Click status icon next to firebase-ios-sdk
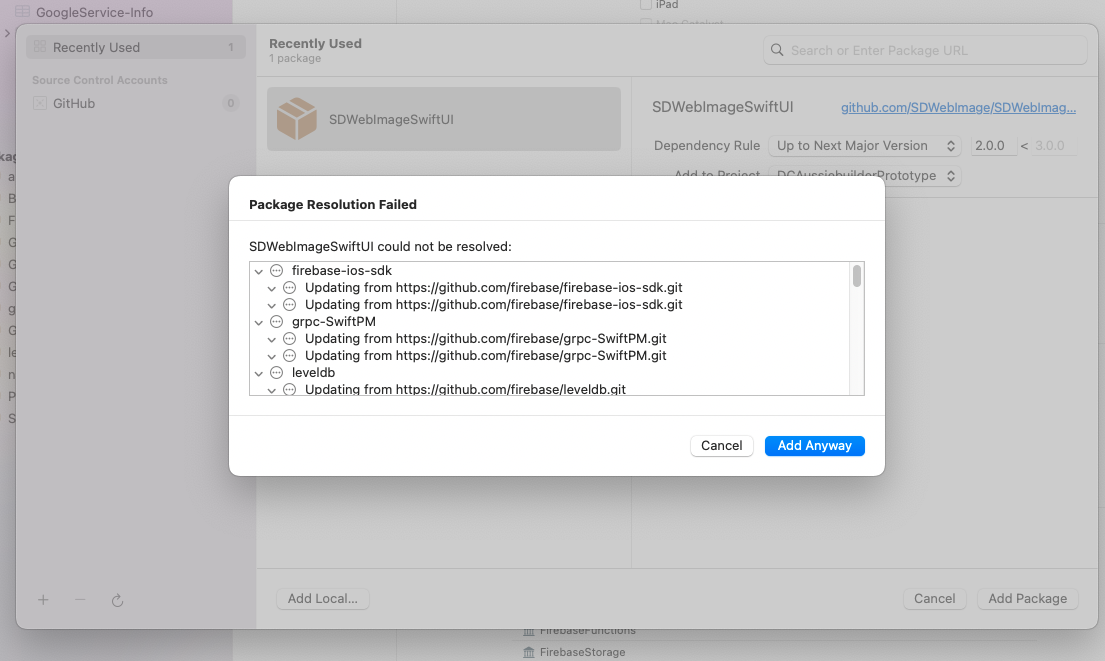This screenshot has width=1105, height=661. click(276, 271)
